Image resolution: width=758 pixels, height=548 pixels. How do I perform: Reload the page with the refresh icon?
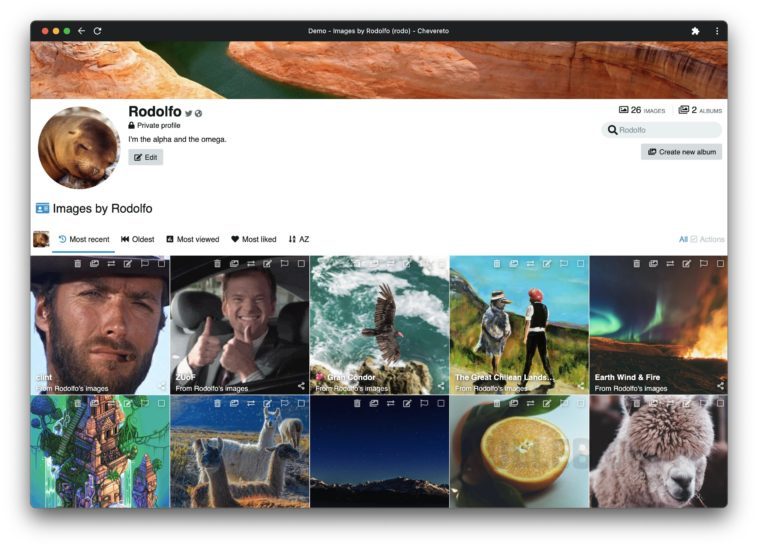[97, 31]
